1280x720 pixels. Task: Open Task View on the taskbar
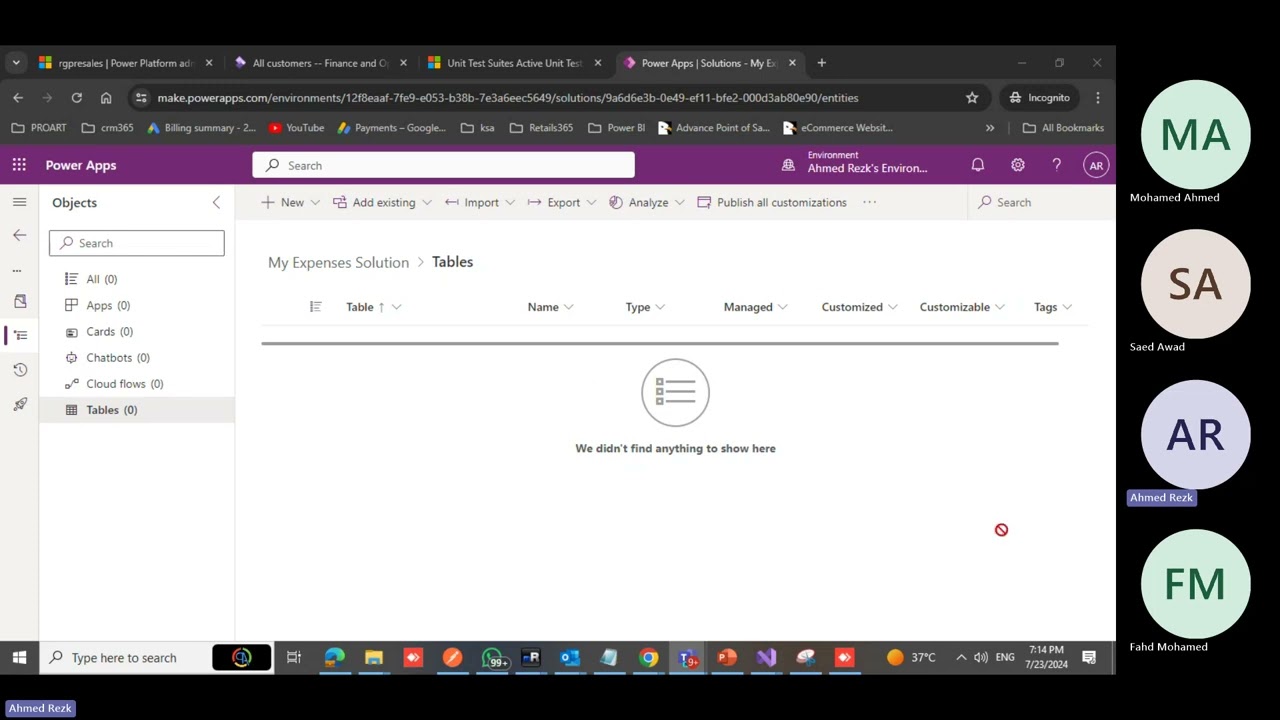tap(294, 657)
